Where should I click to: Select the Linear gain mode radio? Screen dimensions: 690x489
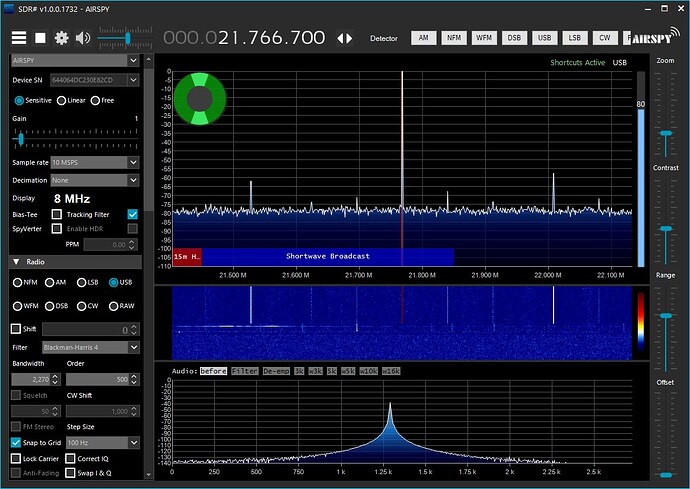(62, 100)
